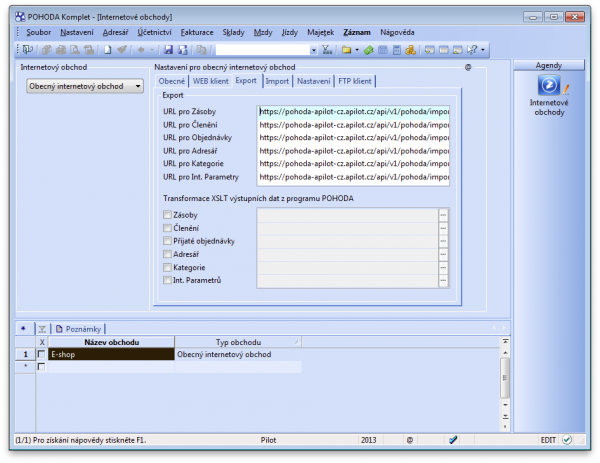This screenshot has height=463, width=600.
Task: Open the Nastavení tab beside Import
Action: point(313,81)
